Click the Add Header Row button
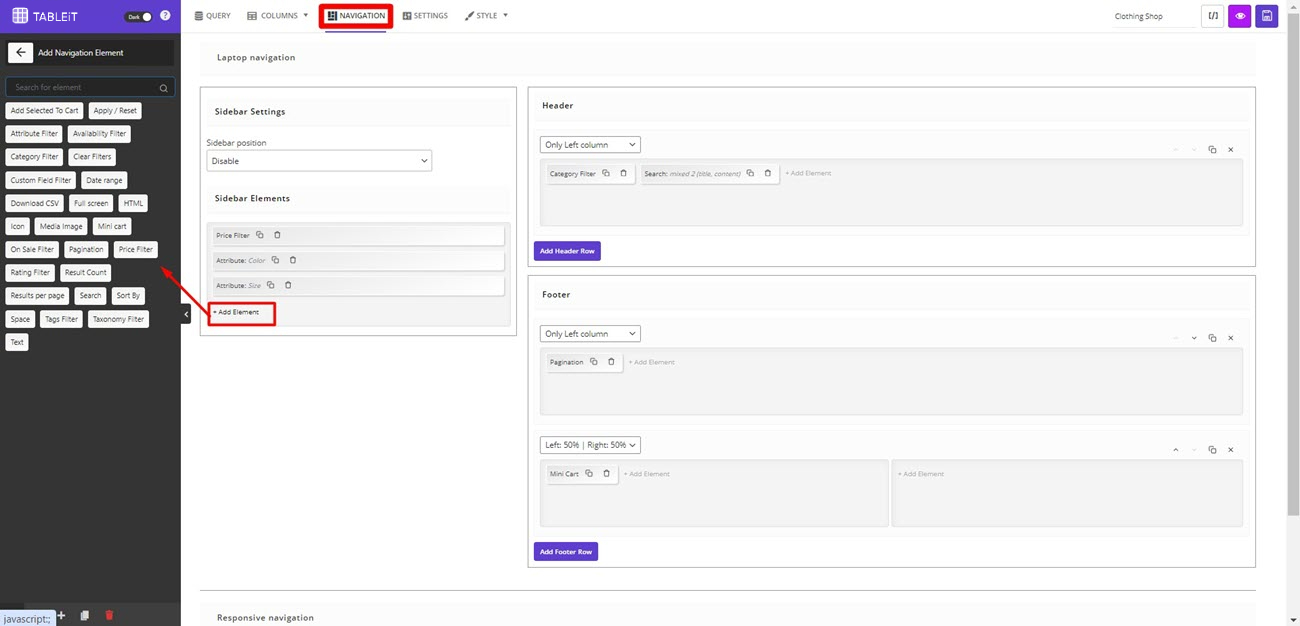Viewport: 1300px width, 626px height. (x=567, y=251)
